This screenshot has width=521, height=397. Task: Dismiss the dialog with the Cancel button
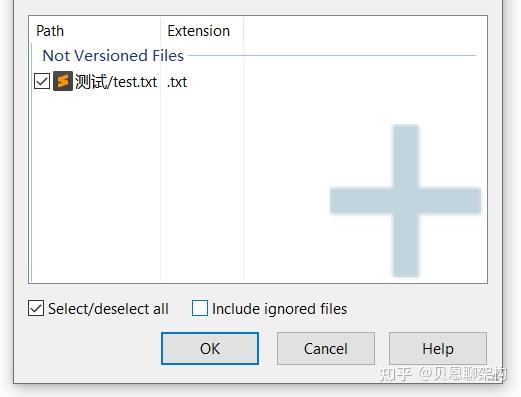pyautogui.click(x=326, y=349)
